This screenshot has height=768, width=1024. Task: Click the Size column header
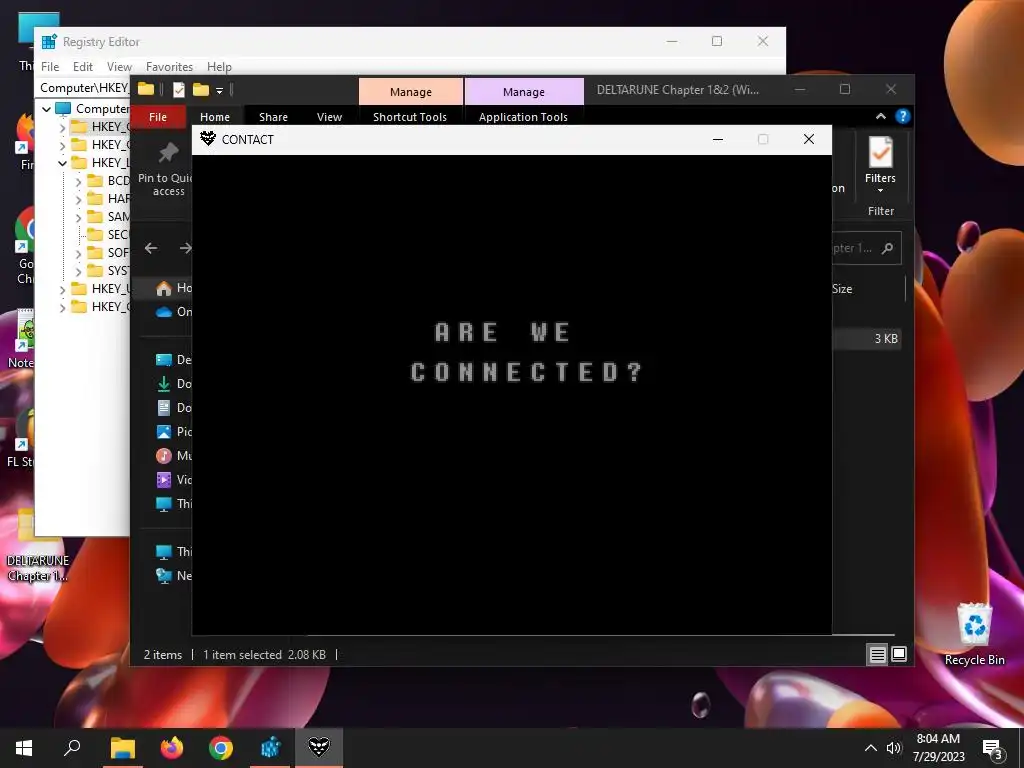click(842, 289)
